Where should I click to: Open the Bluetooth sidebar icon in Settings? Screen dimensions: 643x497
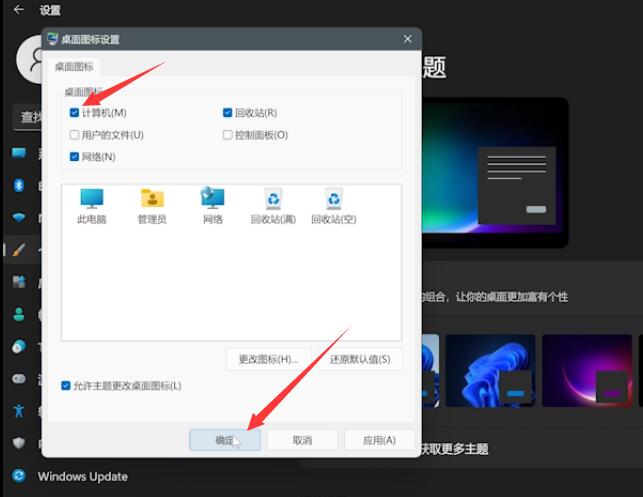click(x=19, y=185)
